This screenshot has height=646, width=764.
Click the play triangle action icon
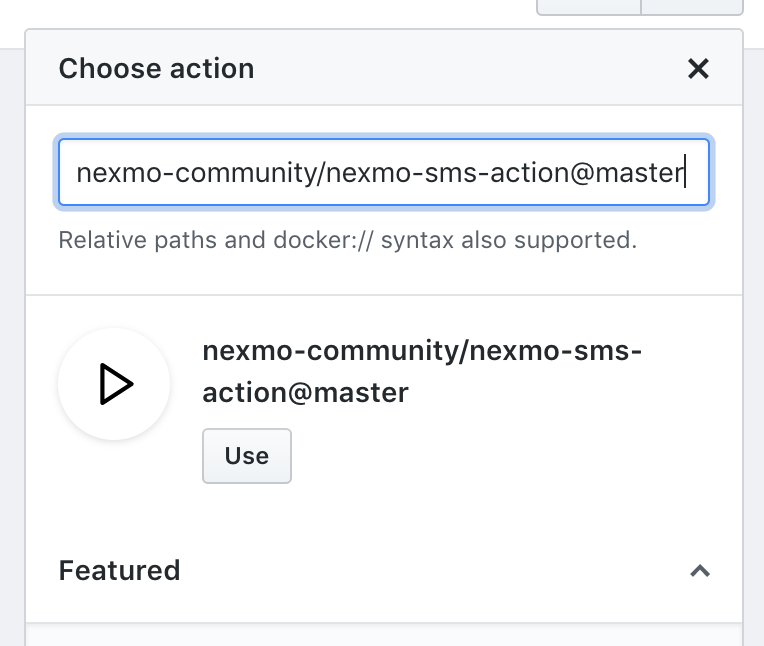[x=115, y=384]
